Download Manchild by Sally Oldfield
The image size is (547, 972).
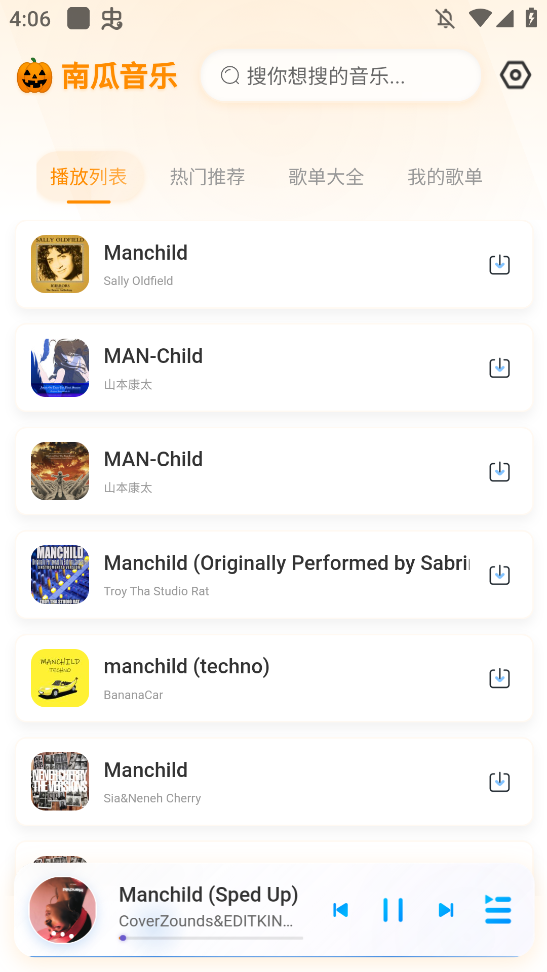click(x=499, y=265)
